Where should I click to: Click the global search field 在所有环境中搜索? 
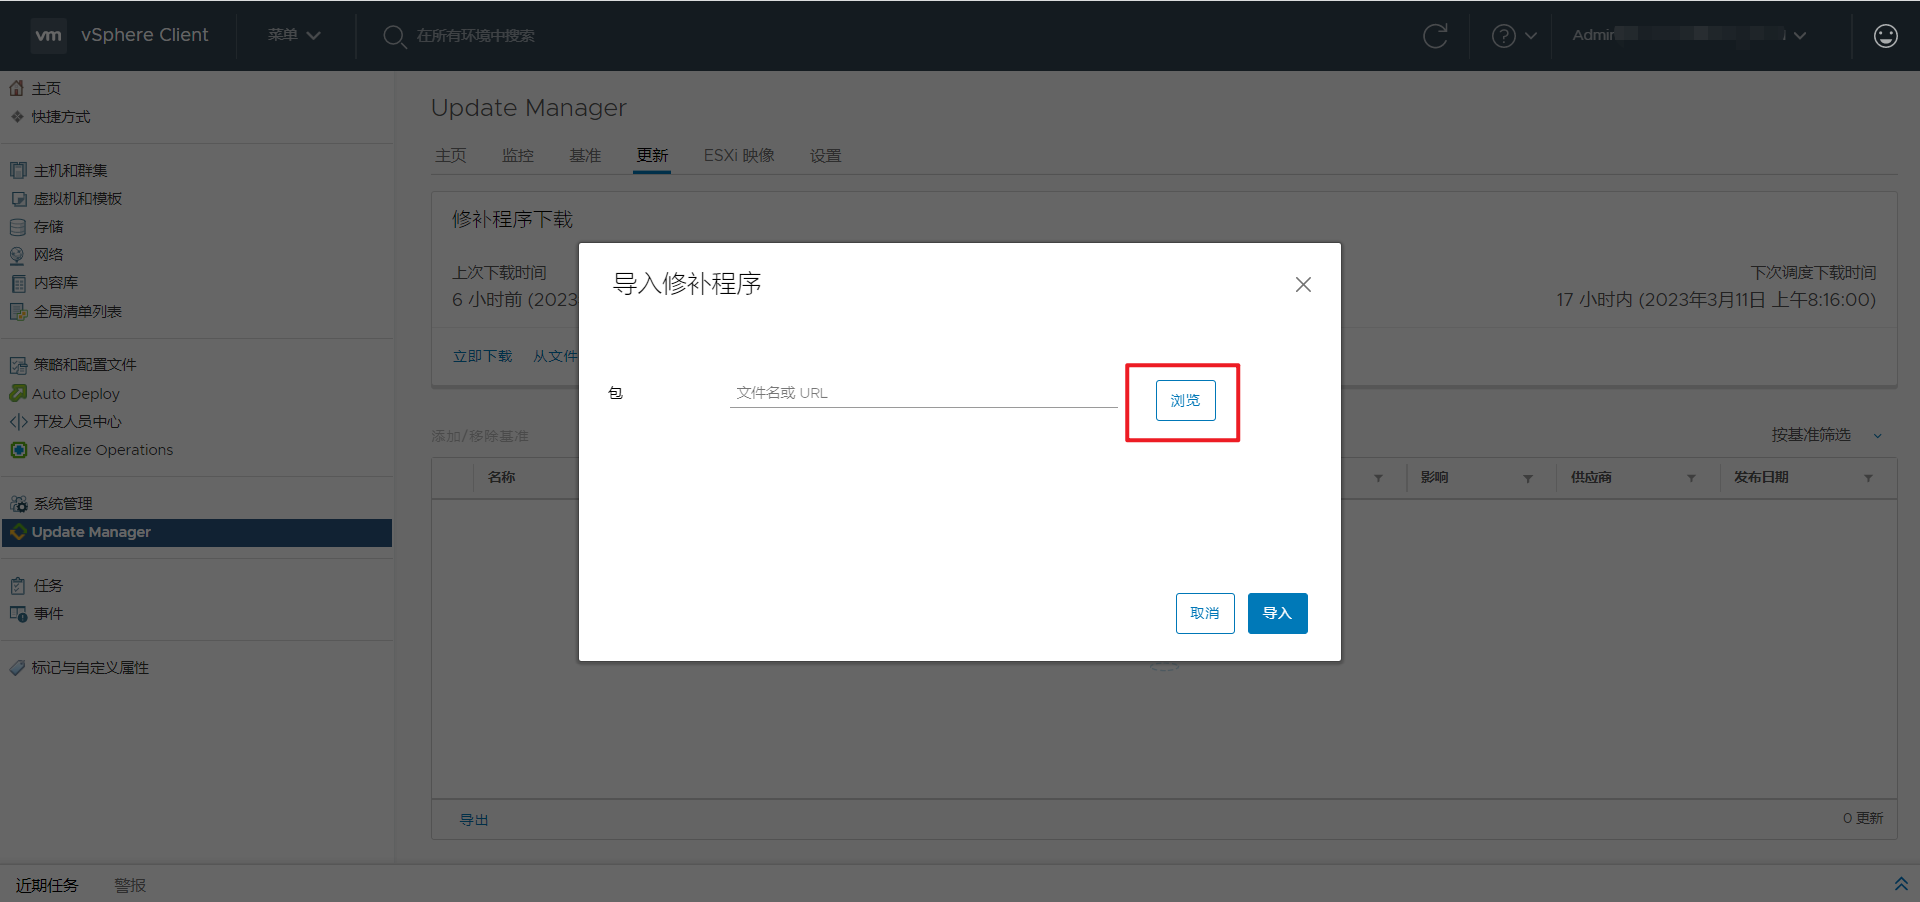475,36
